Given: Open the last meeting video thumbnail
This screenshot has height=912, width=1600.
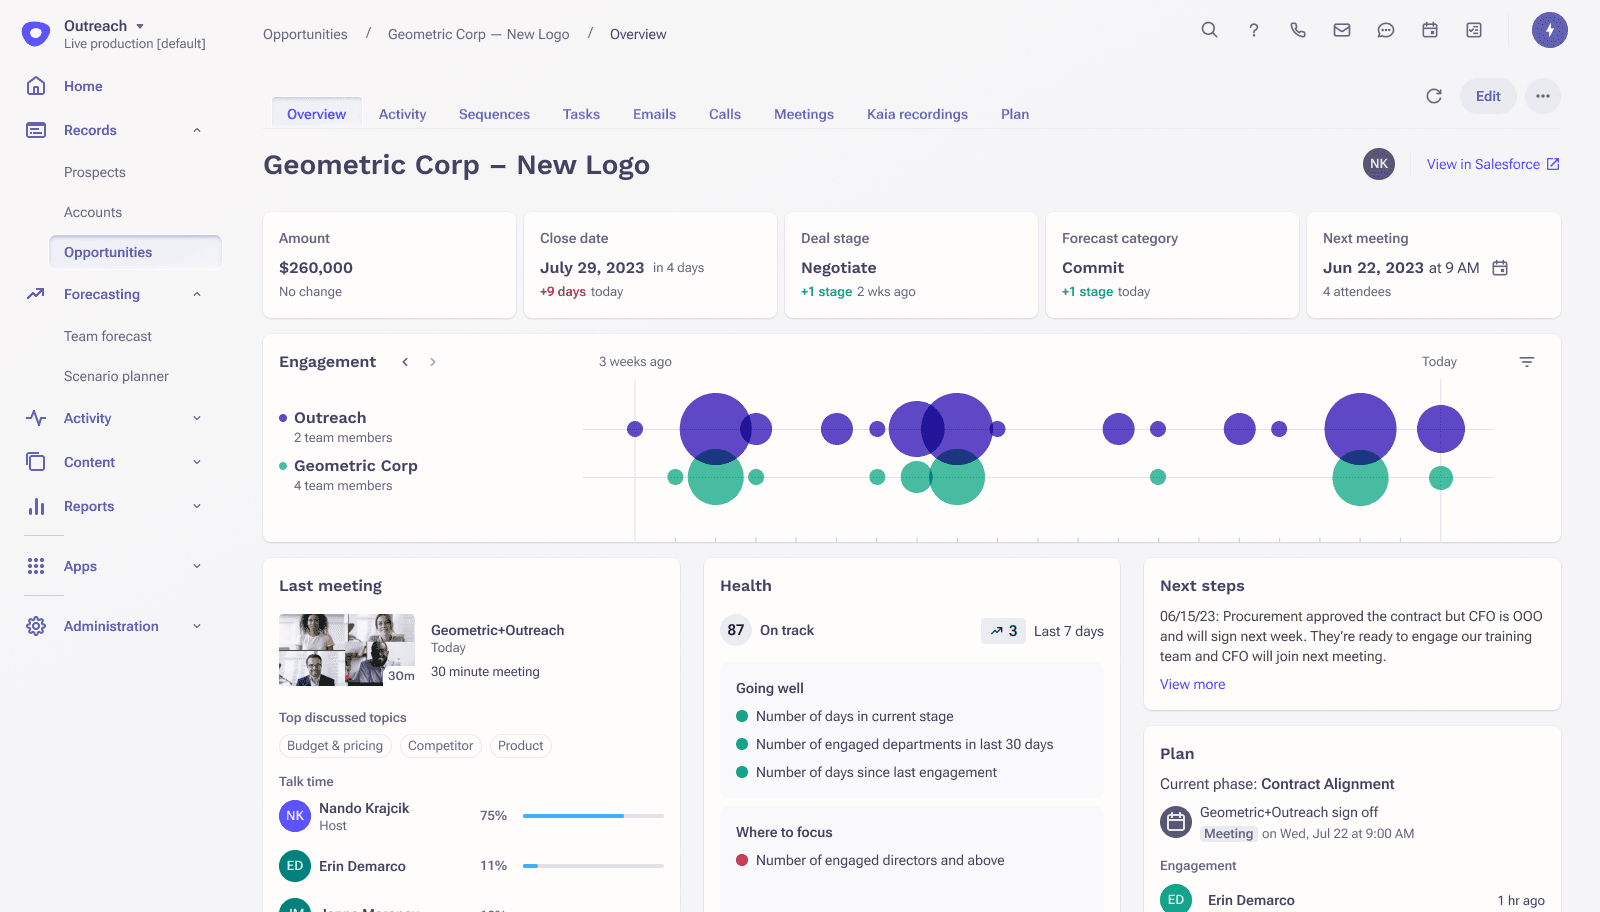Looking at the screenshot, I should (x=347, y=650).
